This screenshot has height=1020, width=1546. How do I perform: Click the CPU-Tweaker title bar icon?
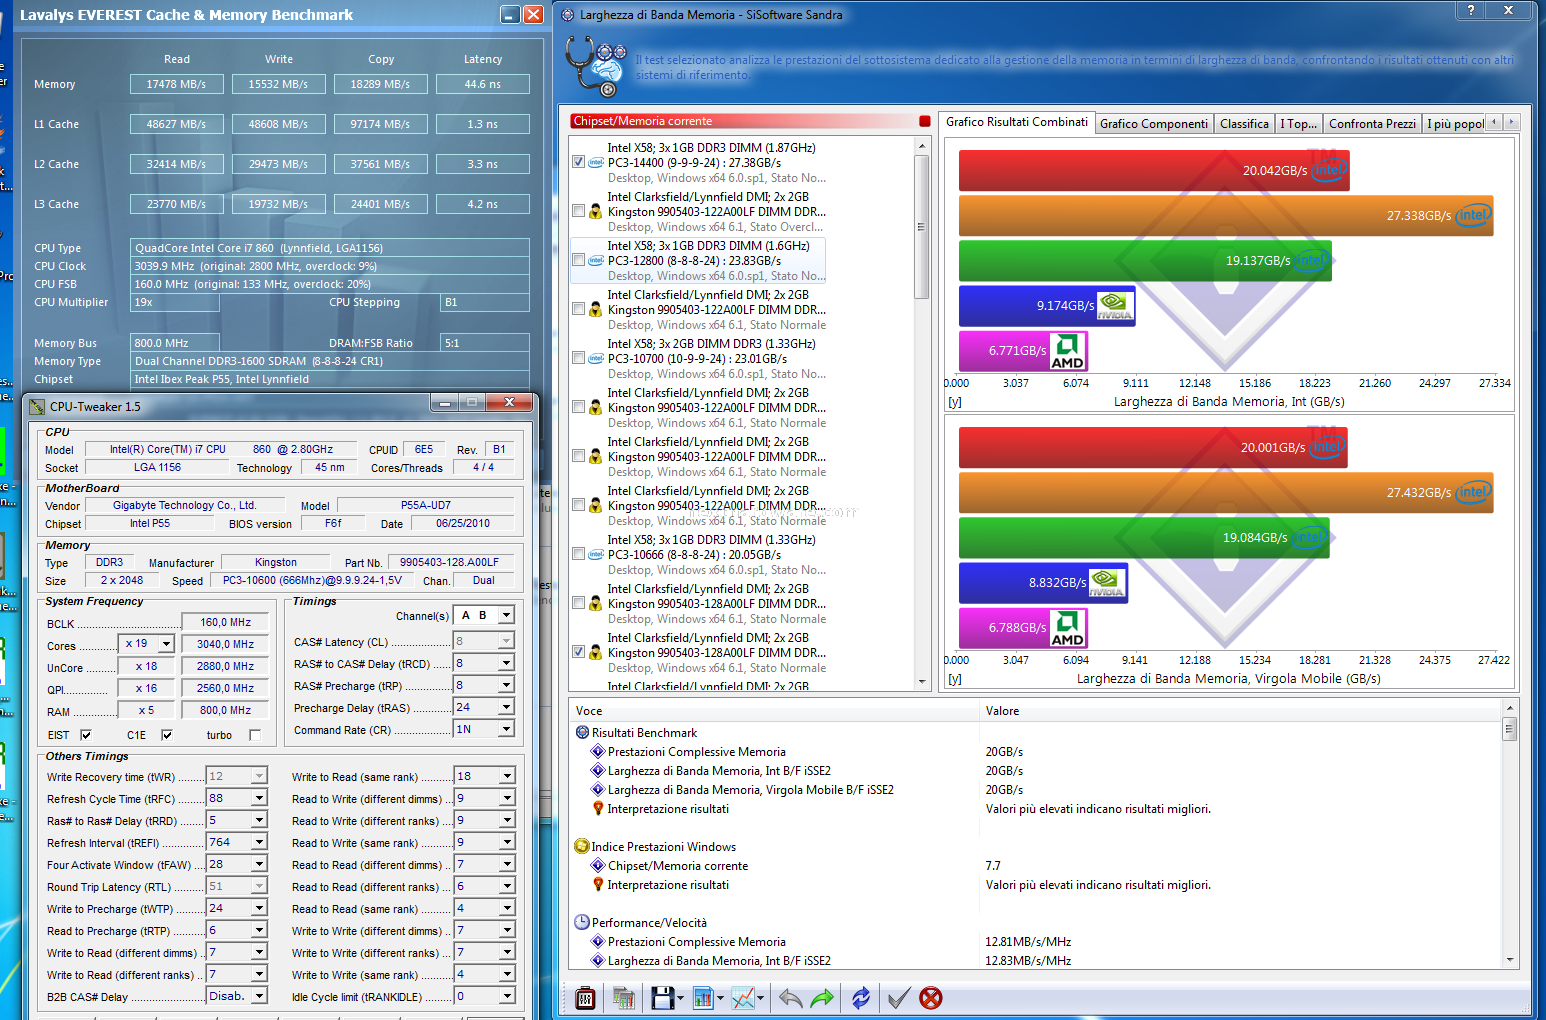coord(37,406)
